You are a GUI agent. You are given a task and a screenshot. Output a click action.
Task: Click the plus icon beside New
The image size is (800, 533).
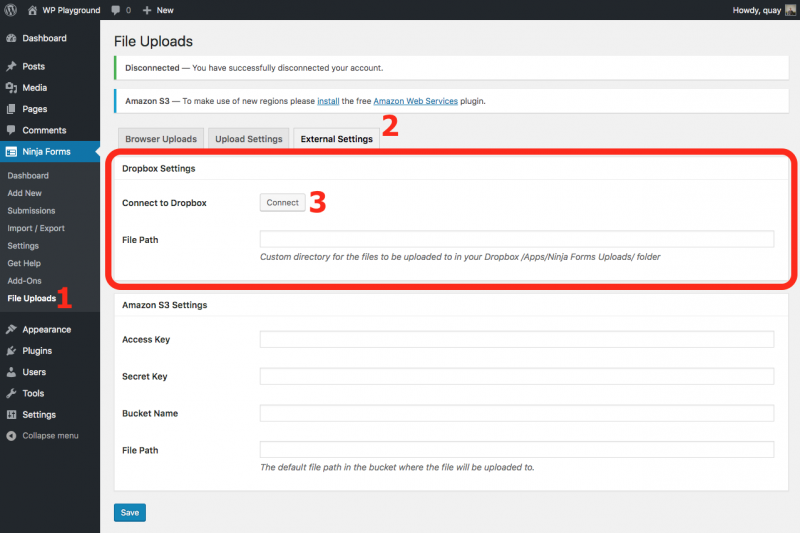(x=147, y=10)
